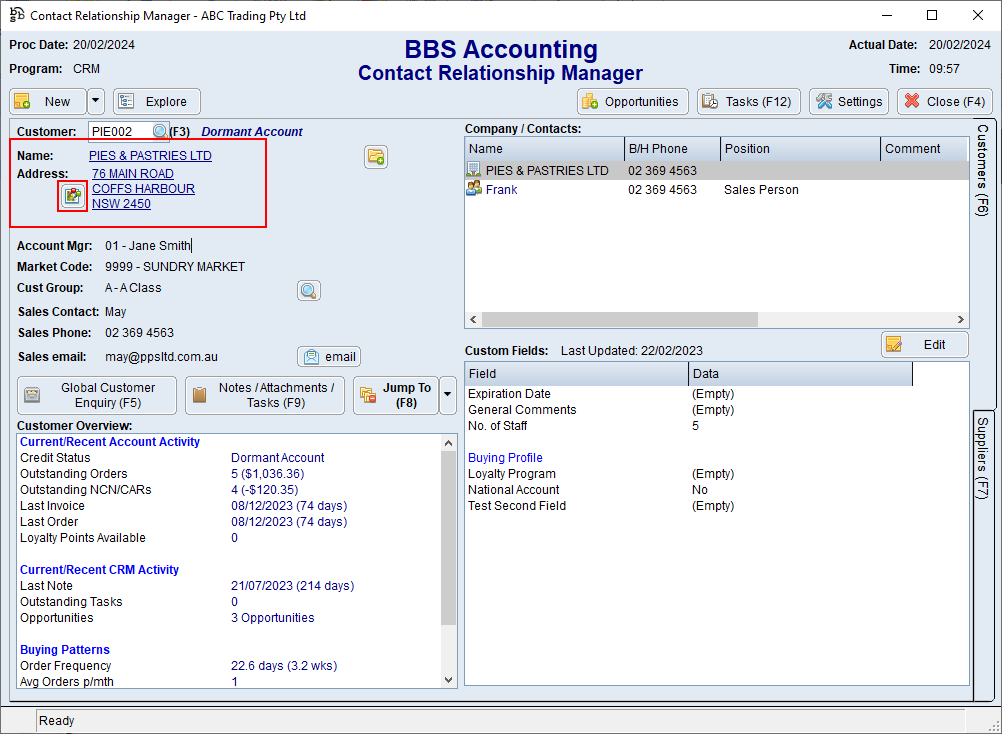Expand the Jump To dropdown arrow
This screenshot has height=734, width=1002.
point(447,396)
